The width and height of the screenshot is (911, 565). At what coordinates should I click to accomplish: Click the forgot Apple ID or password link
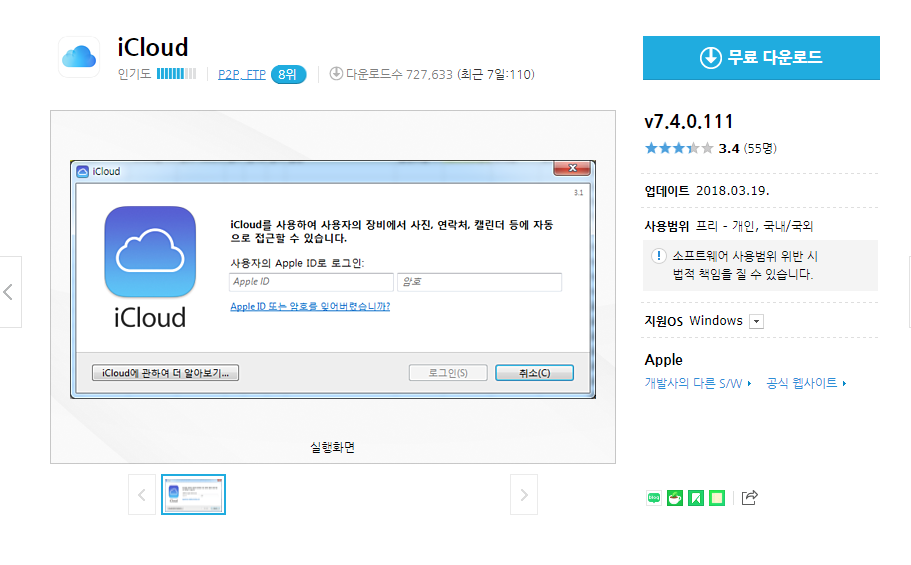pyautogui.click(x=310, y=306)
